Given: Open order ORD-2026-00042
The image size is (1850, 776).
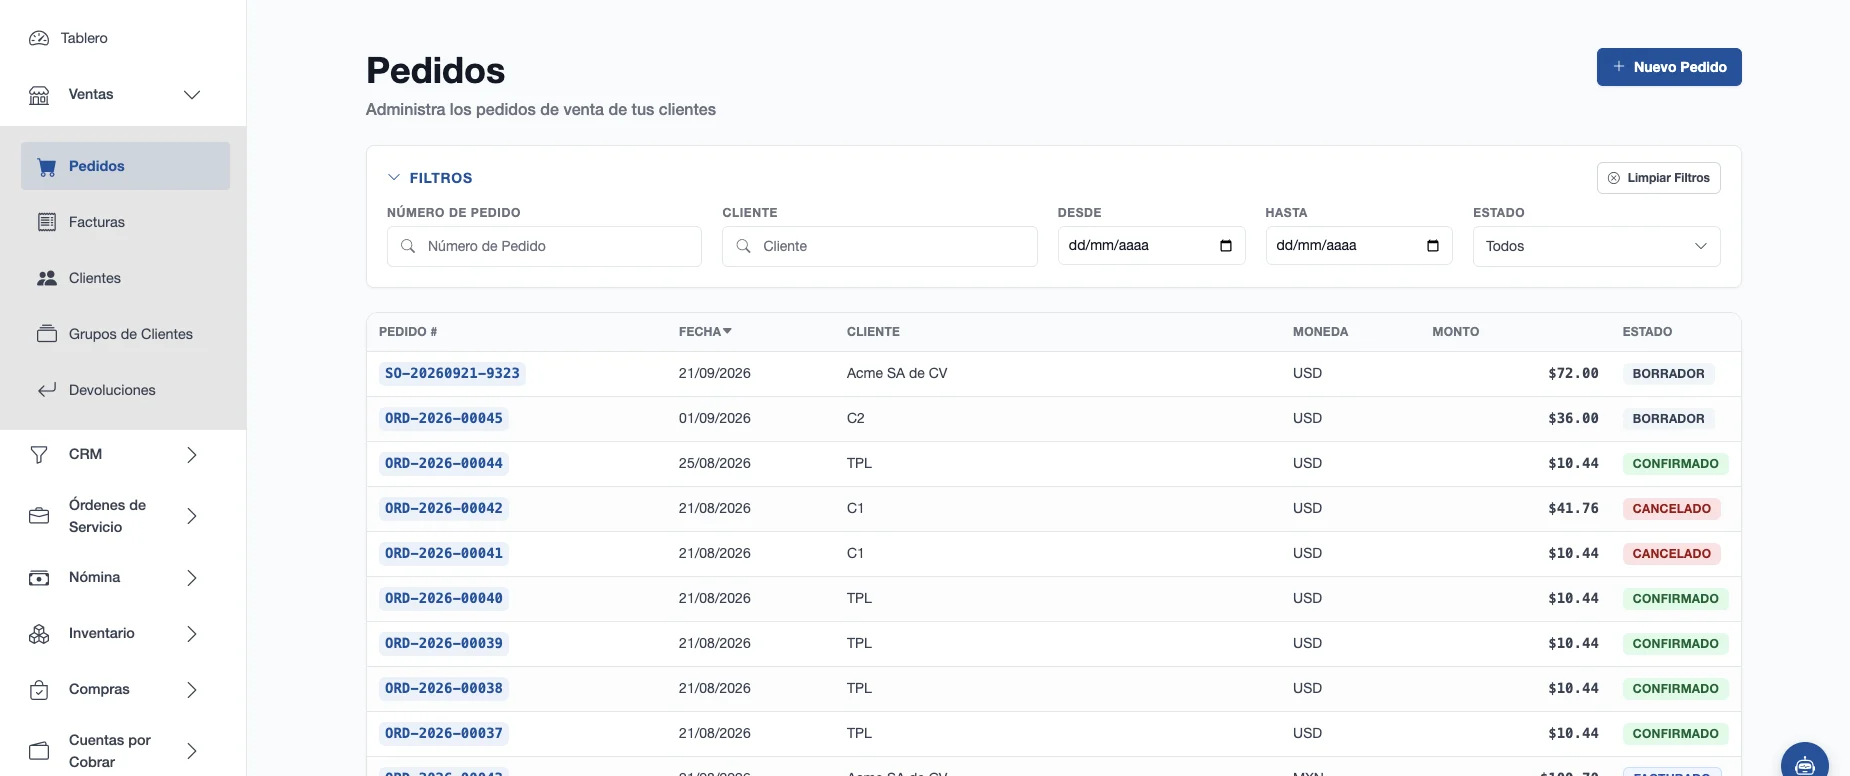Looking at the screenshot, I should pyautogui.click(x=444, y=508).
